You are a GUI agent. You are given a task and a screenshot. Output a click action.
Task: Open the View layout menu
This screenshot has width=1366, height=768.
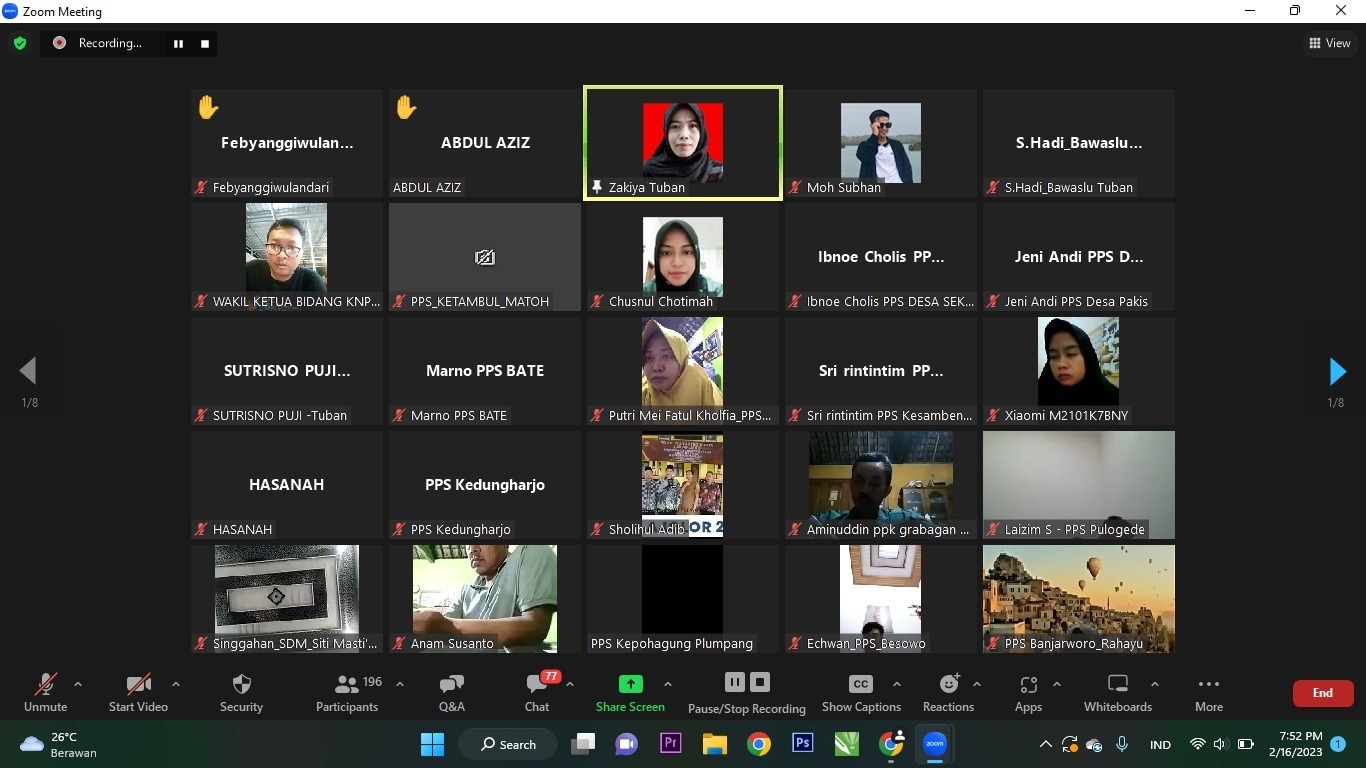click(x=1330, y=43)
